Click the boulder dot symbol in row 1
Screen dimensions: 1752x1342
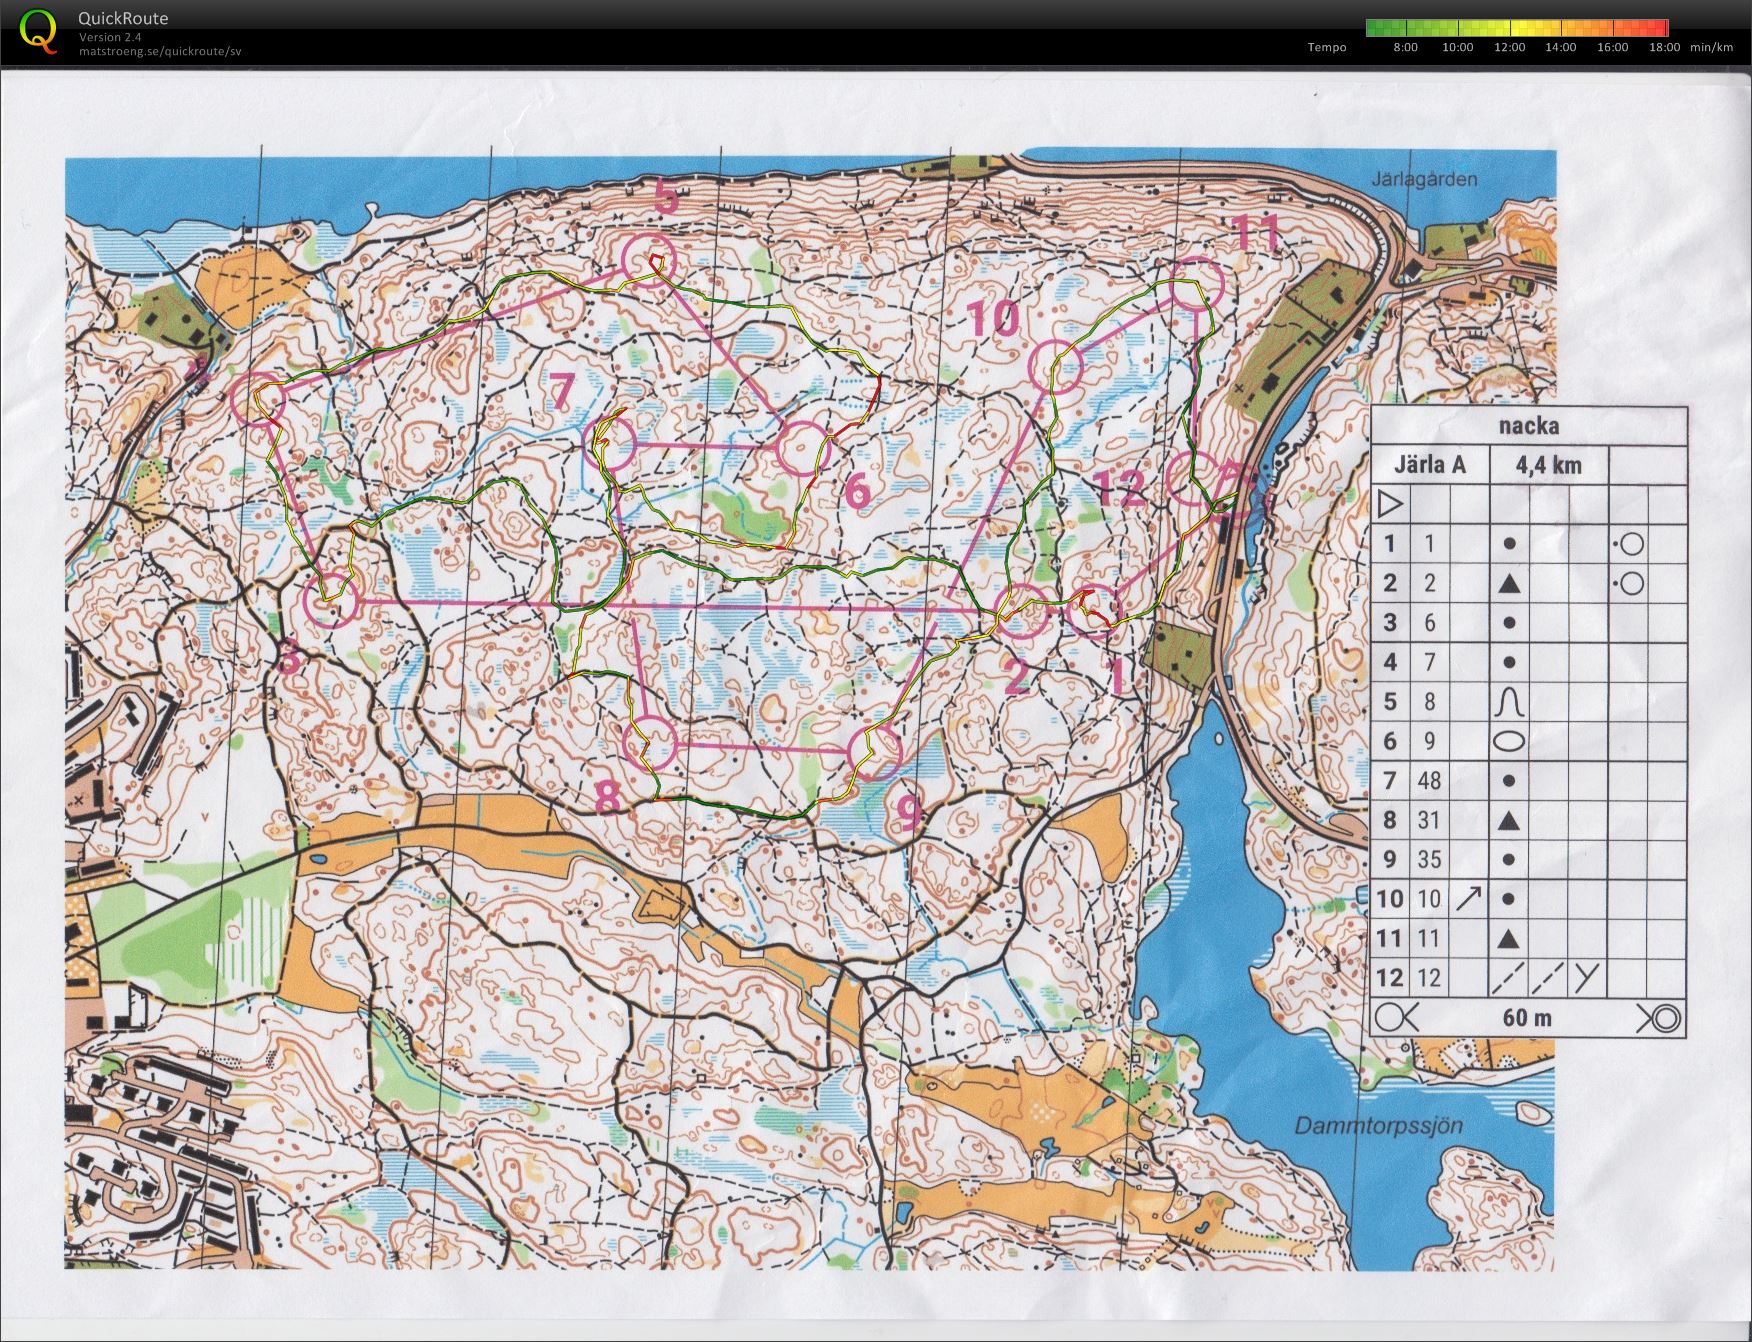[x=1509, y=544]
